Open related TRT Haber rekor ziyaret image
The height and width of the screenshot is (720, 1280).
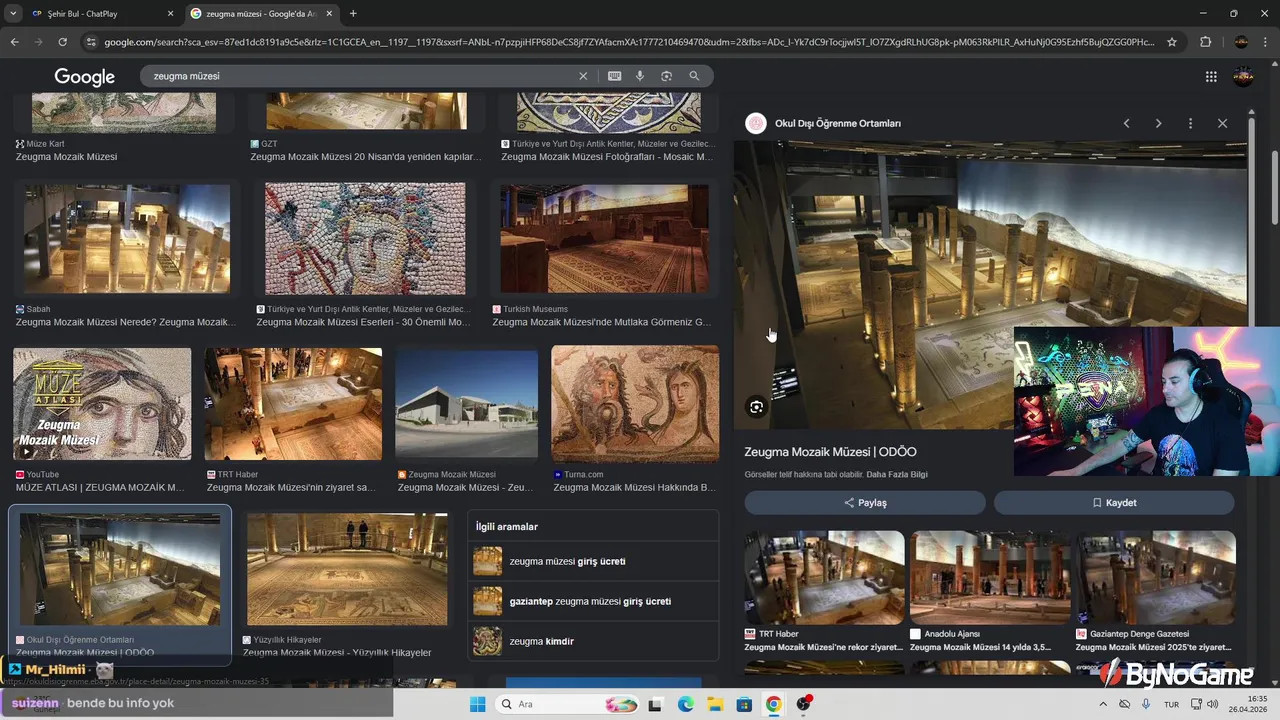[824, 577]
